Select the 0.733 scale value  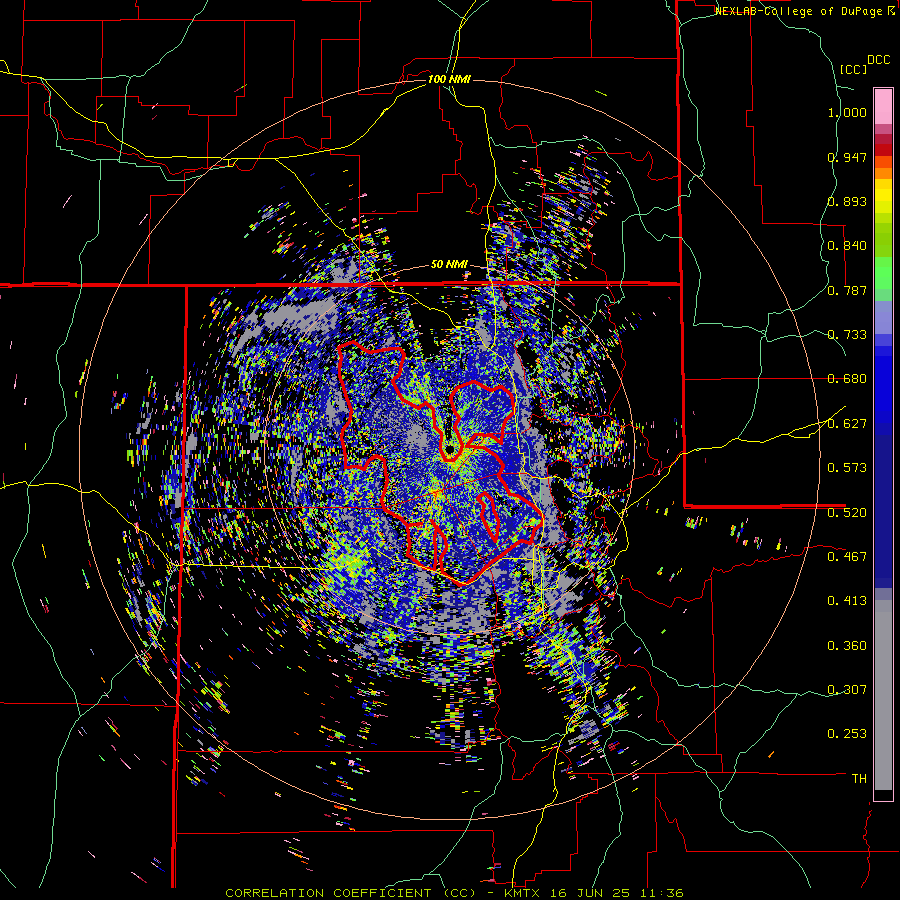(847, 335)
